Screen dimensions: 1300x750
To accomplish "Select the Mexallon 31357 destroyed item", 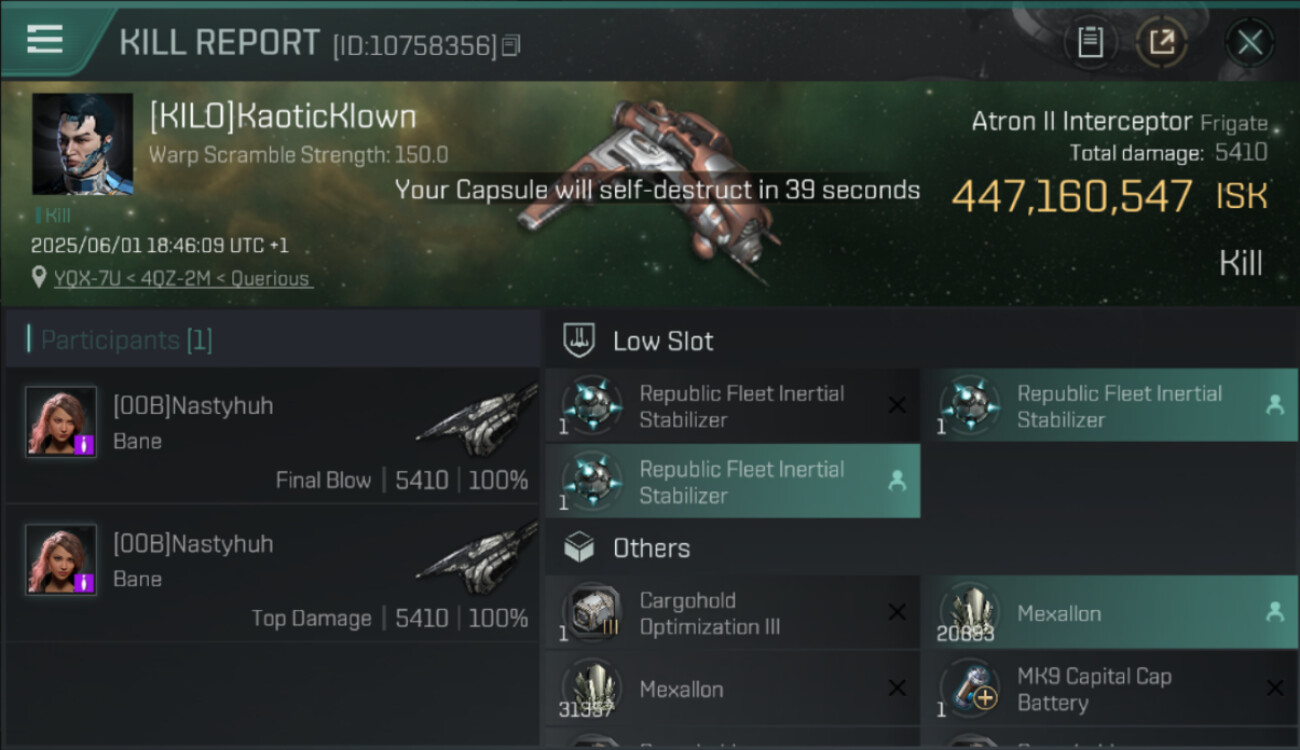I will pos(731,689).
